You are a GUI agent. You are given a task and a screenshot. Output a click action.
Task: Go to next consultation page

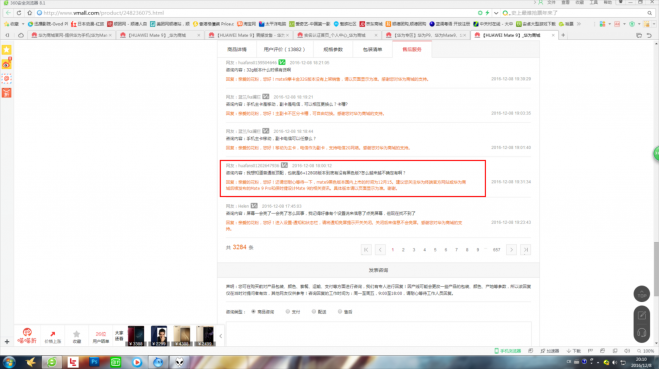click(x=511, y=250)
